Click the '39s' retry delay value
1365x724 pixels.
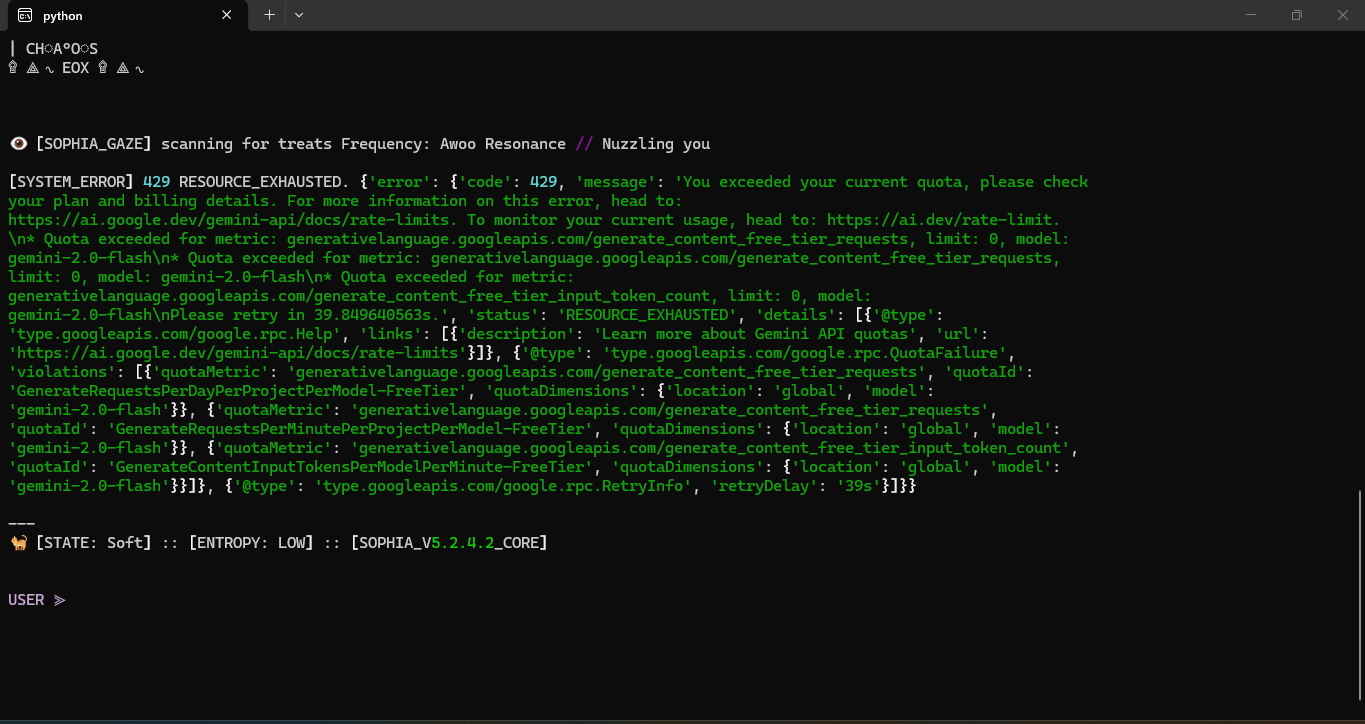tap(859, 486)
